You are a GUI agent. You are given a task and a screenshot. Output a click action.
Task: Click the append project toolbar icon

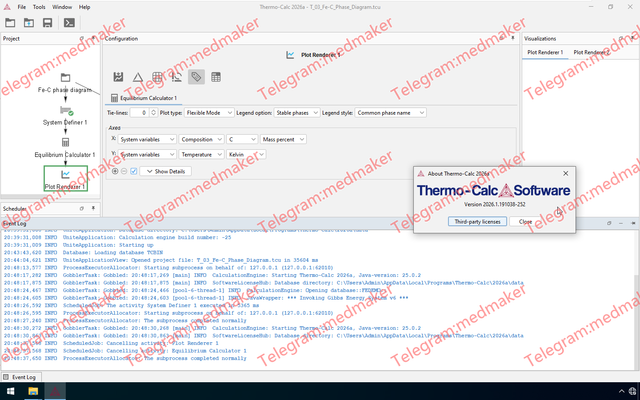[x=29, y=23]
